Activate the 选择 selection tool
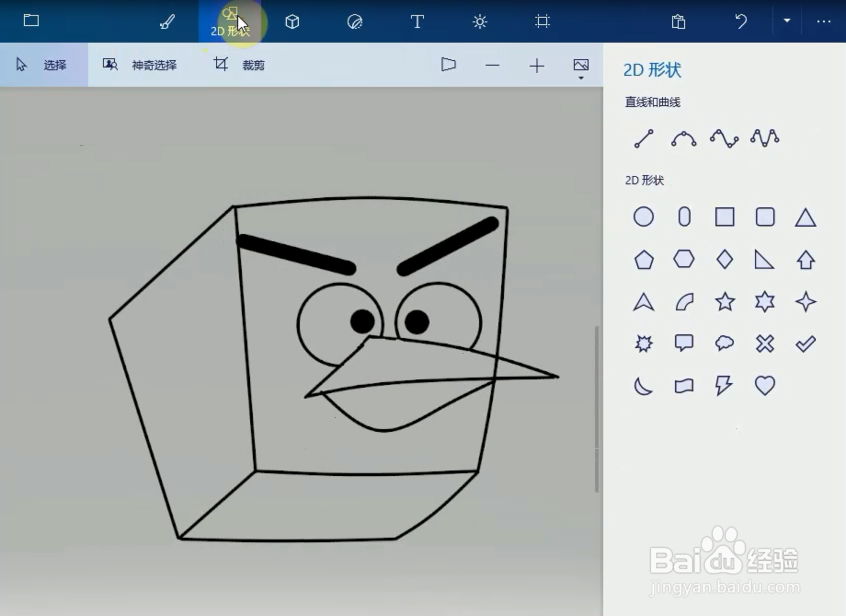The image size is (846, 616). [x=44, y=65]
